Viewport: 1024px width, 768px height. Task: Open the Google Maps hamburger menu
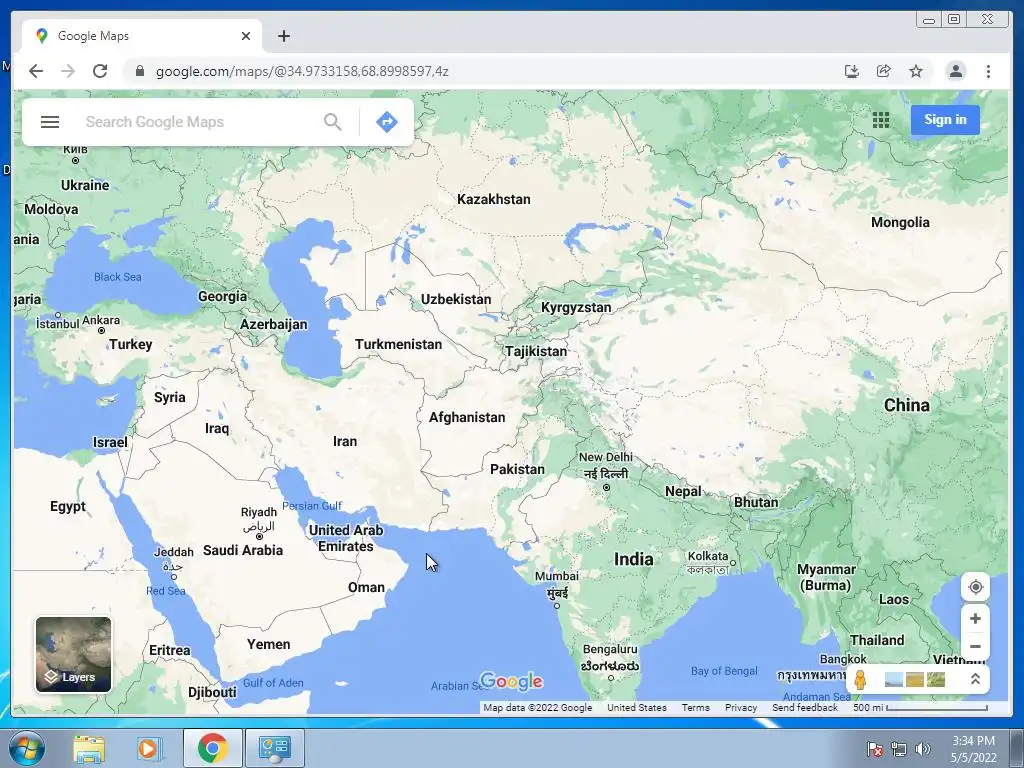tap(50, 122)
